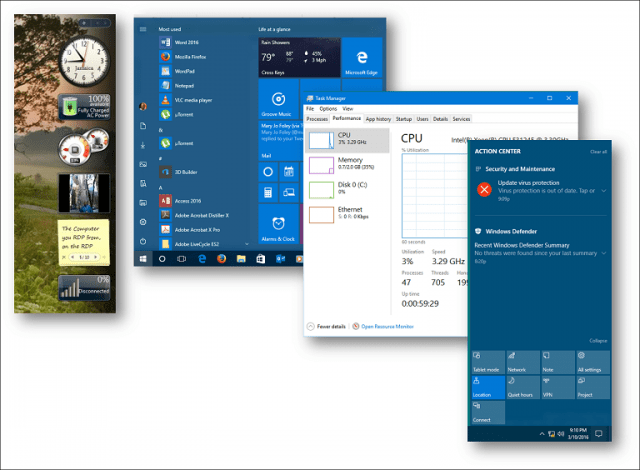
Task: Expand Adobe LiveCycle ES2 folder
Action: [x=247, y=244]
